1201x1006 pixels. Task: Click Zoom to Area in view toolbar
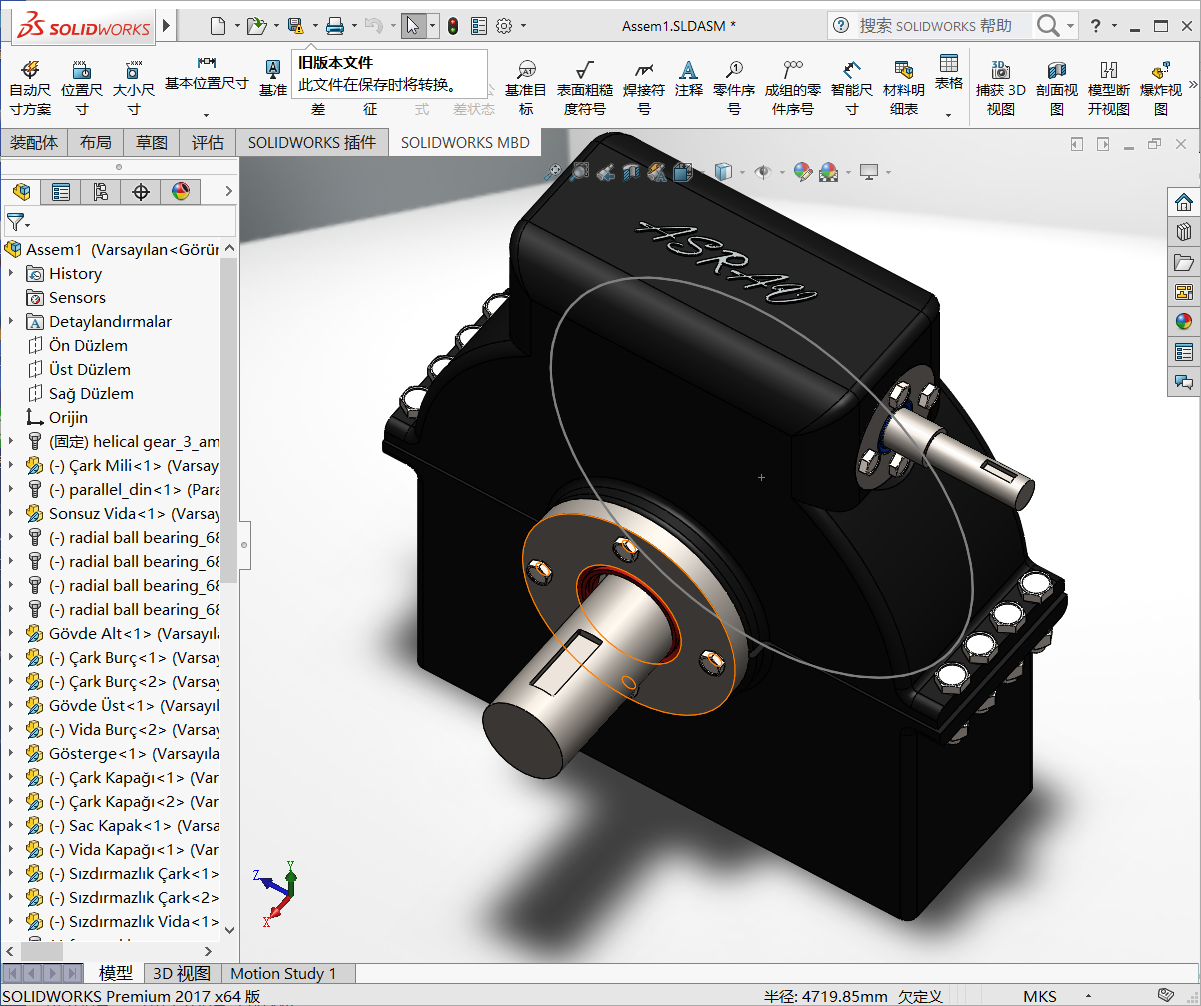(x=579, y=172)
